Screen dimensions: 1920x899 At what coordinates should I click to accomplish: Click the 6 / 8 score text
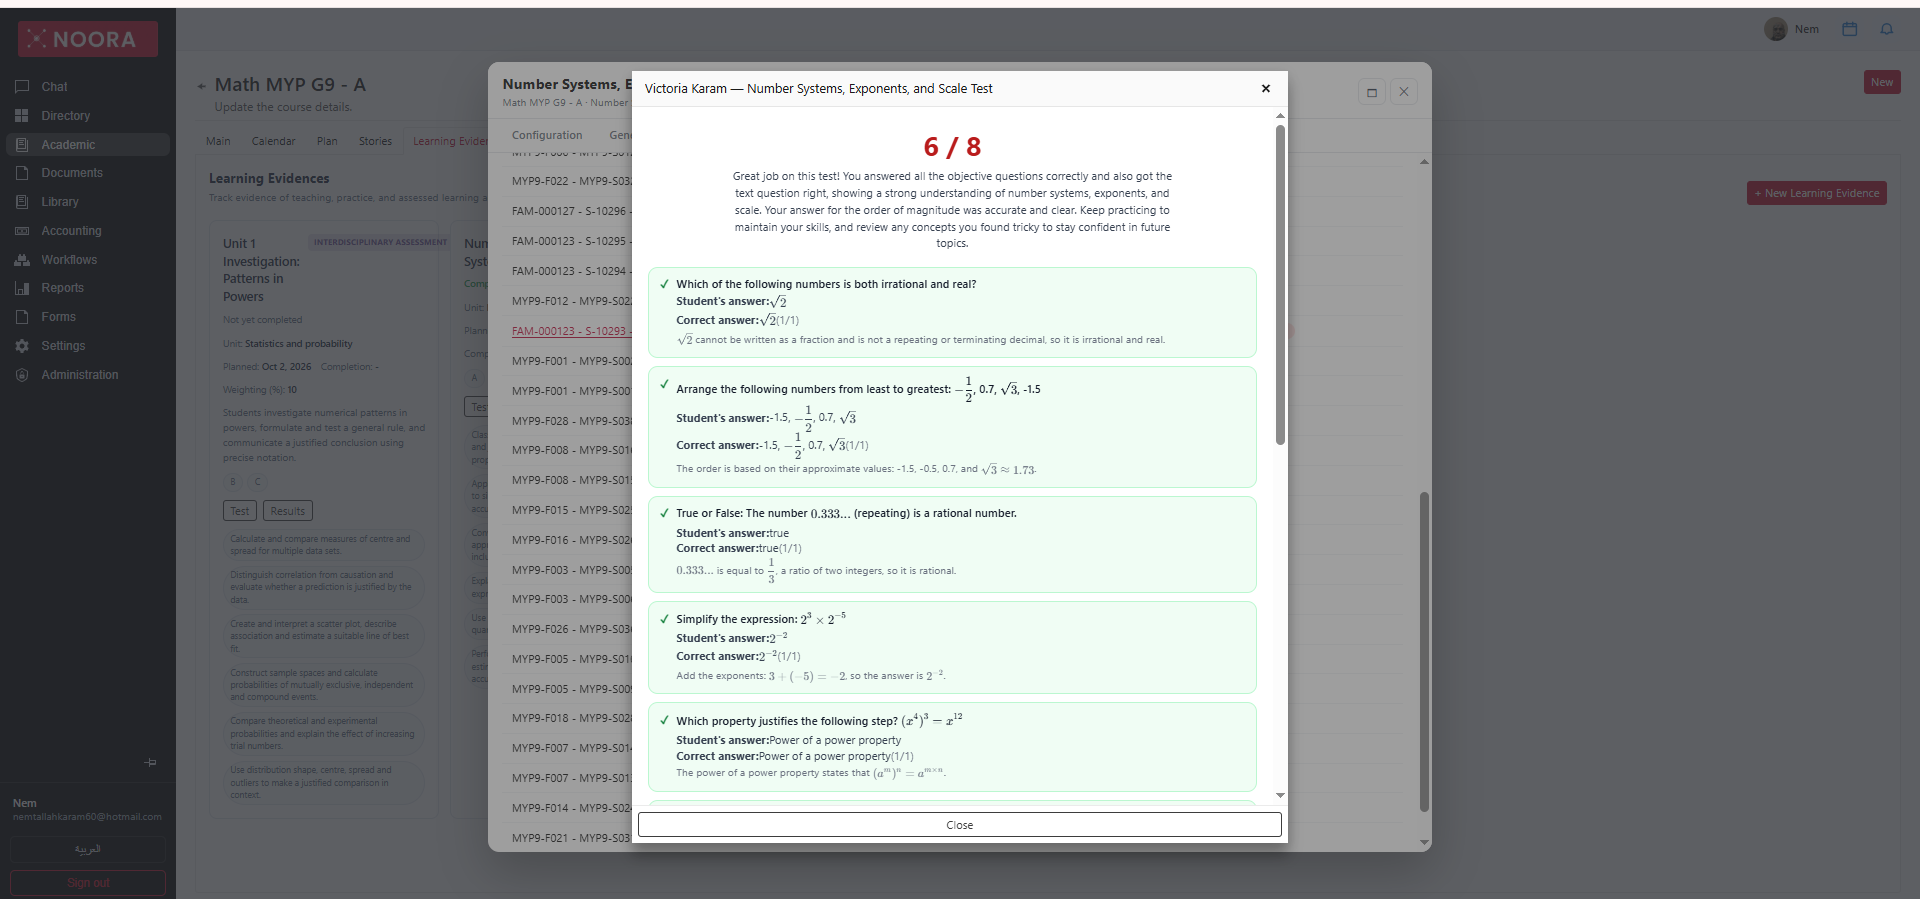coord(952,147)
